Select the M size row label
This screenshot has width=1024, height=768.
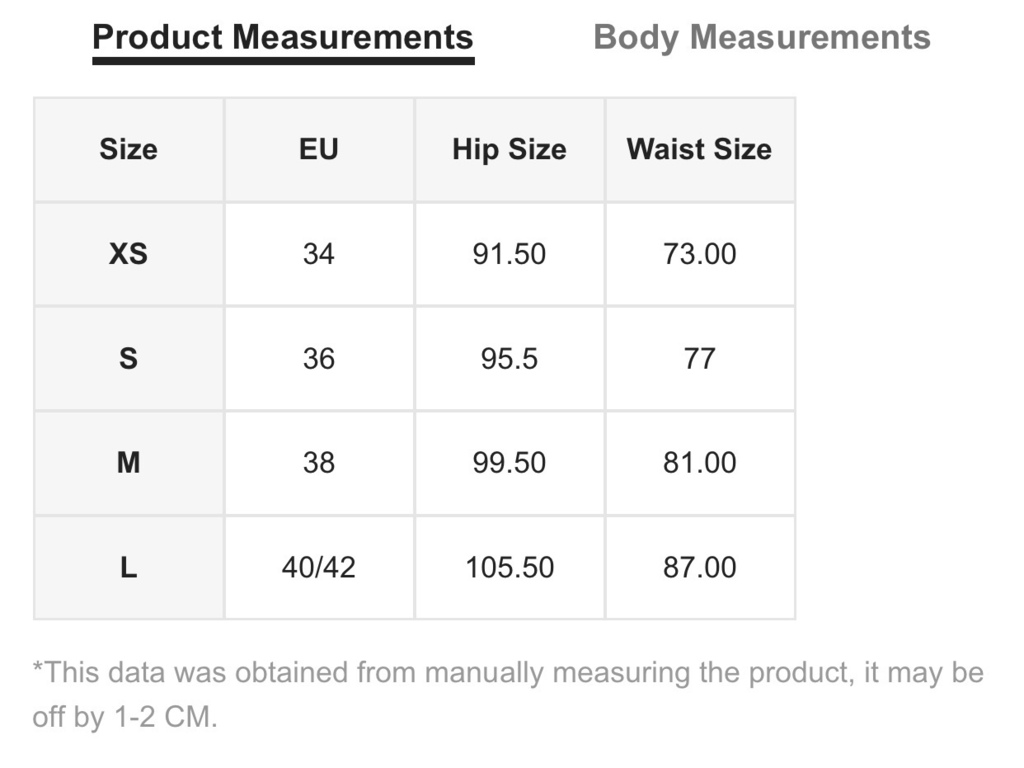coord(129,463)
